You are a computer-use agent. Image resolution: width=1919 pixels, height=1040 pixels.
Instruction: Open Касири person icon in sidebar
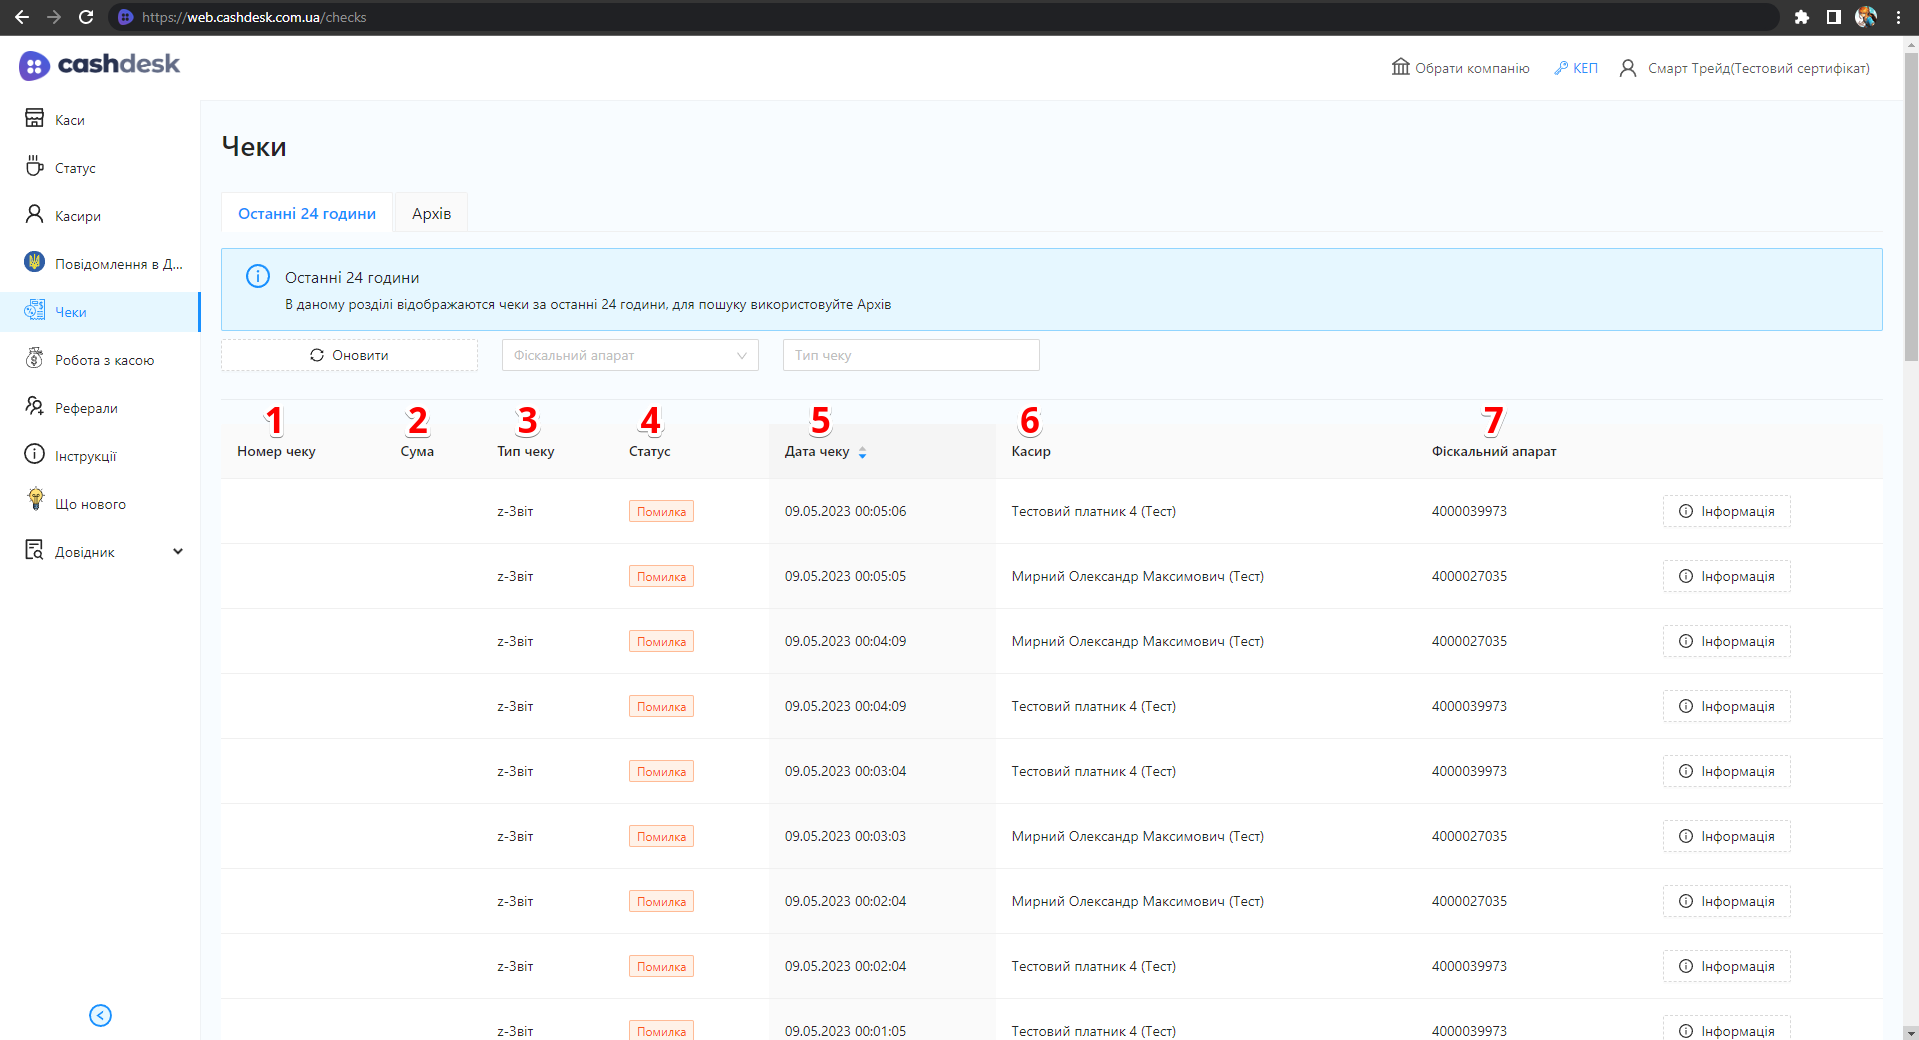coord(34,214)
